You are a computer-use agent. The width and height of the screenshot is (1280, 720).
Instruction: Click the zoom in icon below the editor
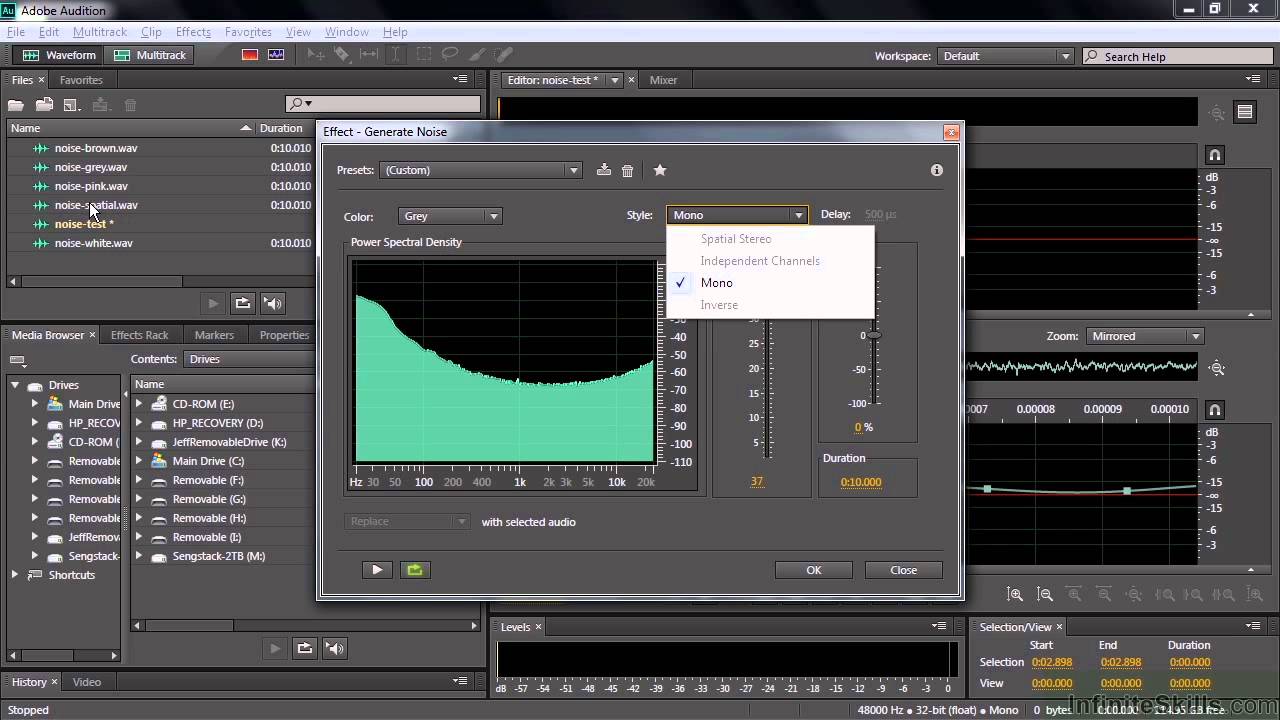[1015, 594]
